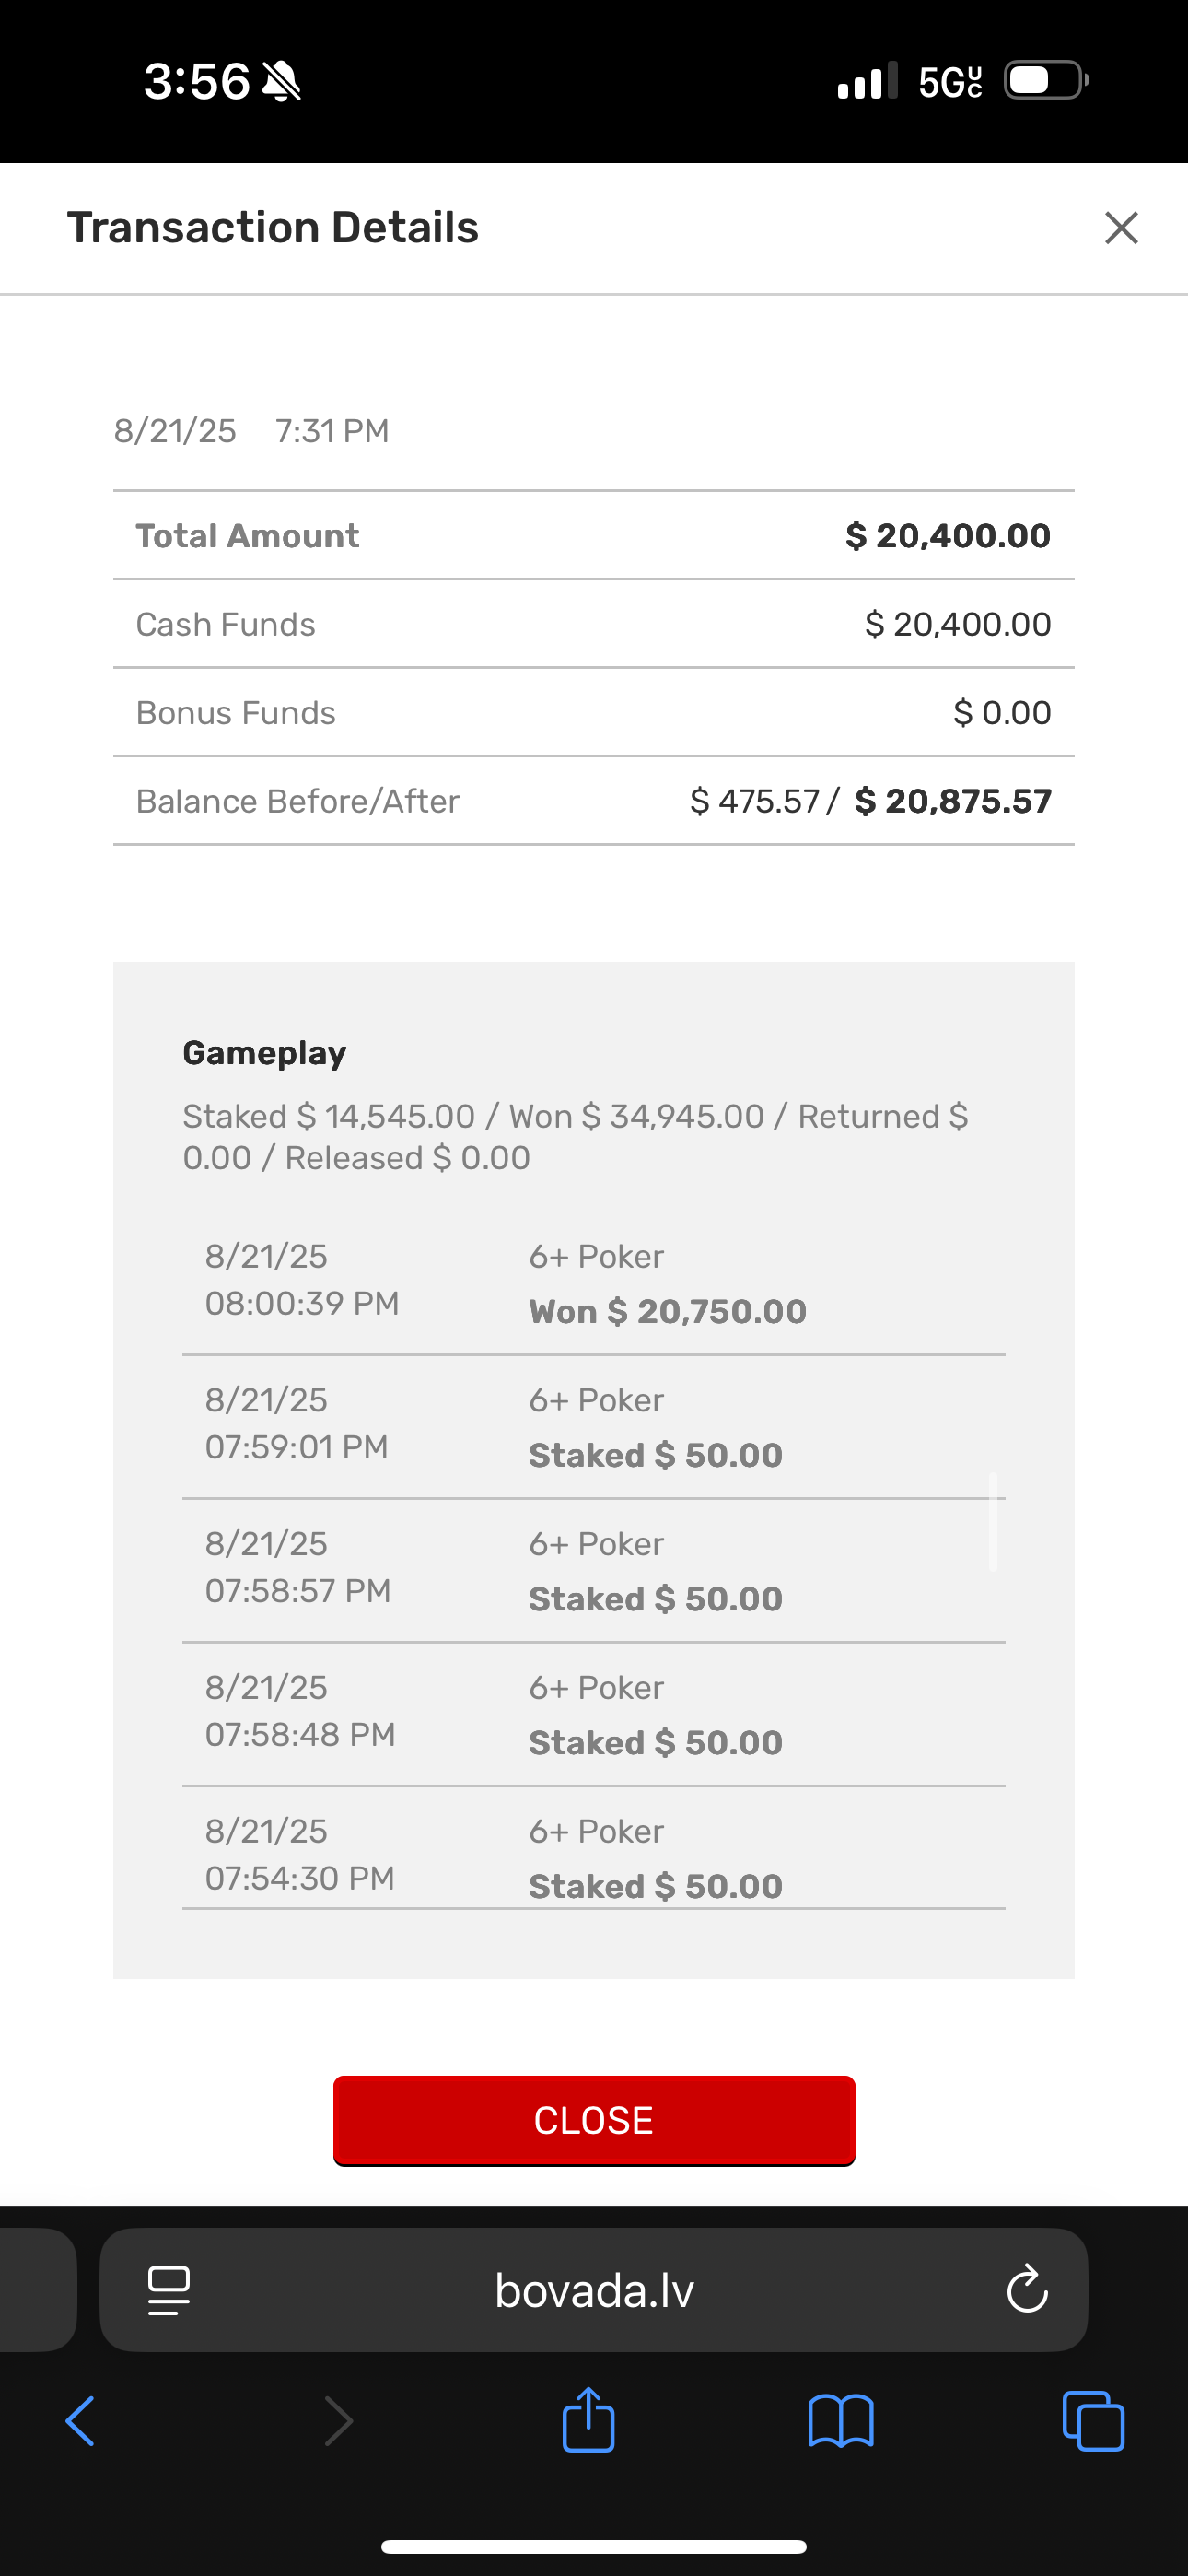Open the page settings menu icon

(169, 2290)
